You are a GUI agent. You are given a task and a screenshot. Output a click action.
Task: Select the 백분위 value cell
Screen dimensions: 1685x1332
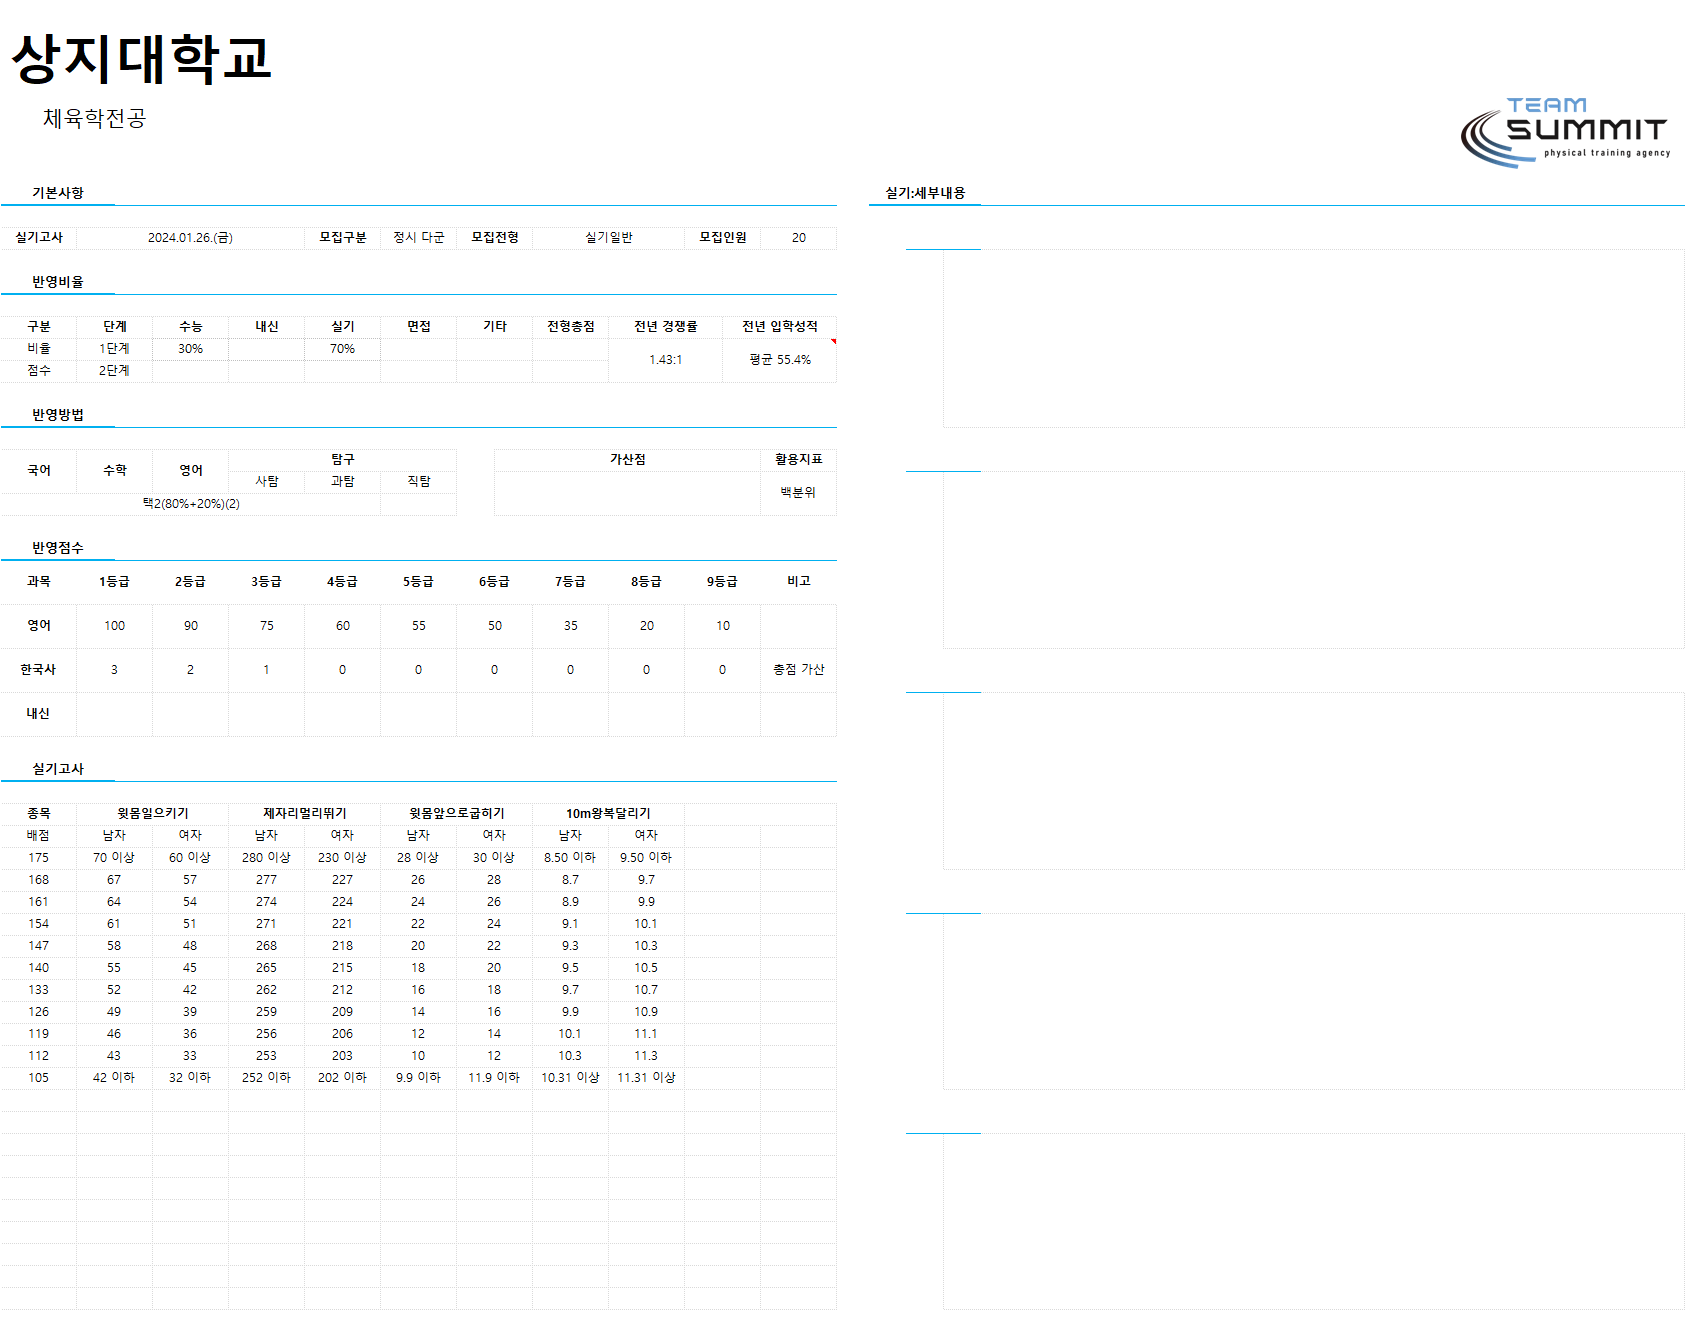tap(799, 493)
